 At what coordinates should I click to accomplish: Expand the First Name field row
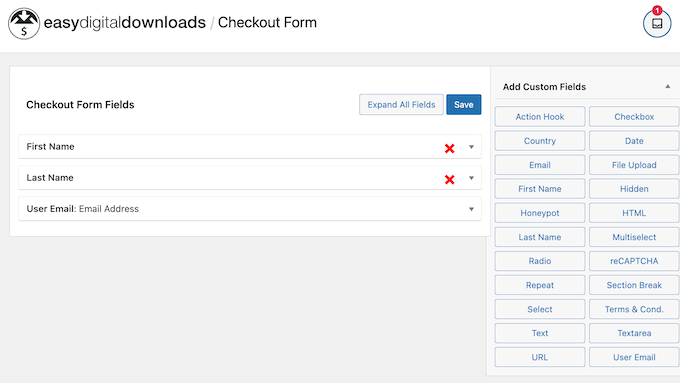click(x=471, y=147)
